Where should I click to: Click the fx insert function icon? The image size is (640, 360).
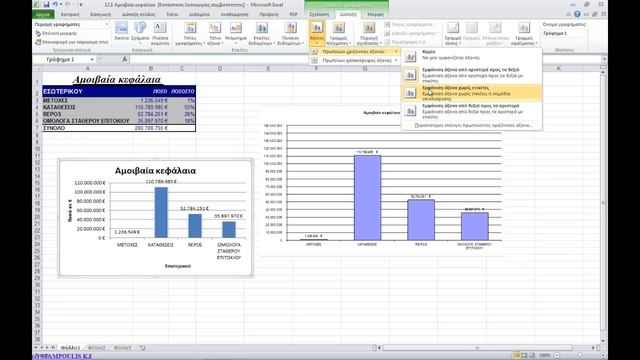[125, 60]
